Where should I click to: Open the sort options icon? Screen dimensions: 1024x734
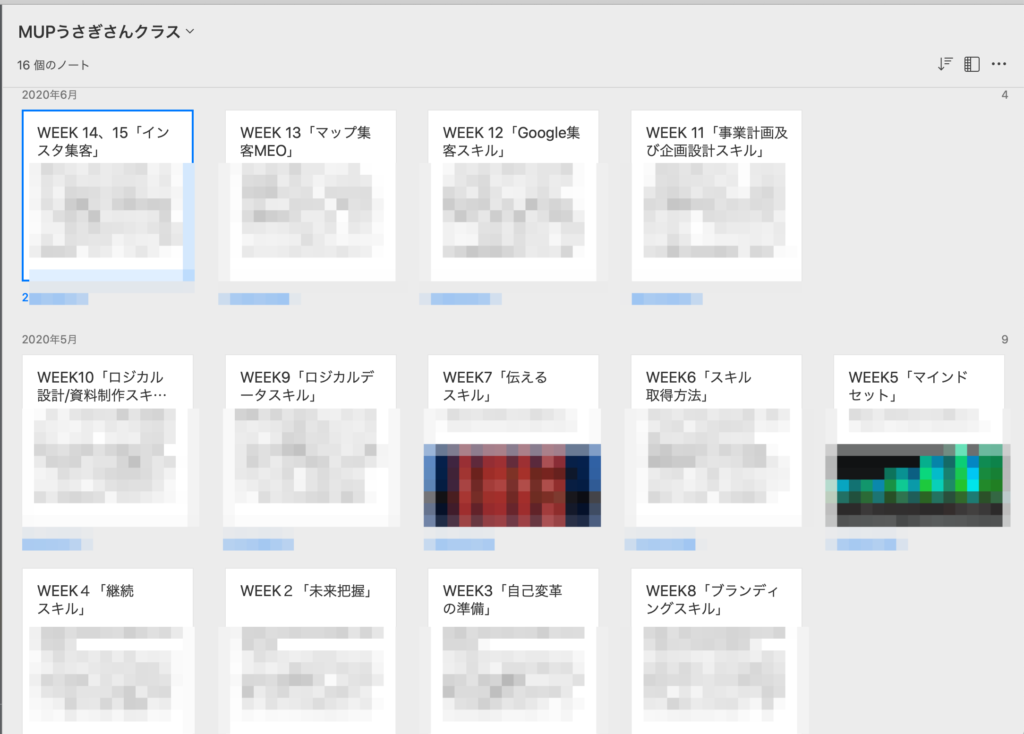(x=945, y=64)
